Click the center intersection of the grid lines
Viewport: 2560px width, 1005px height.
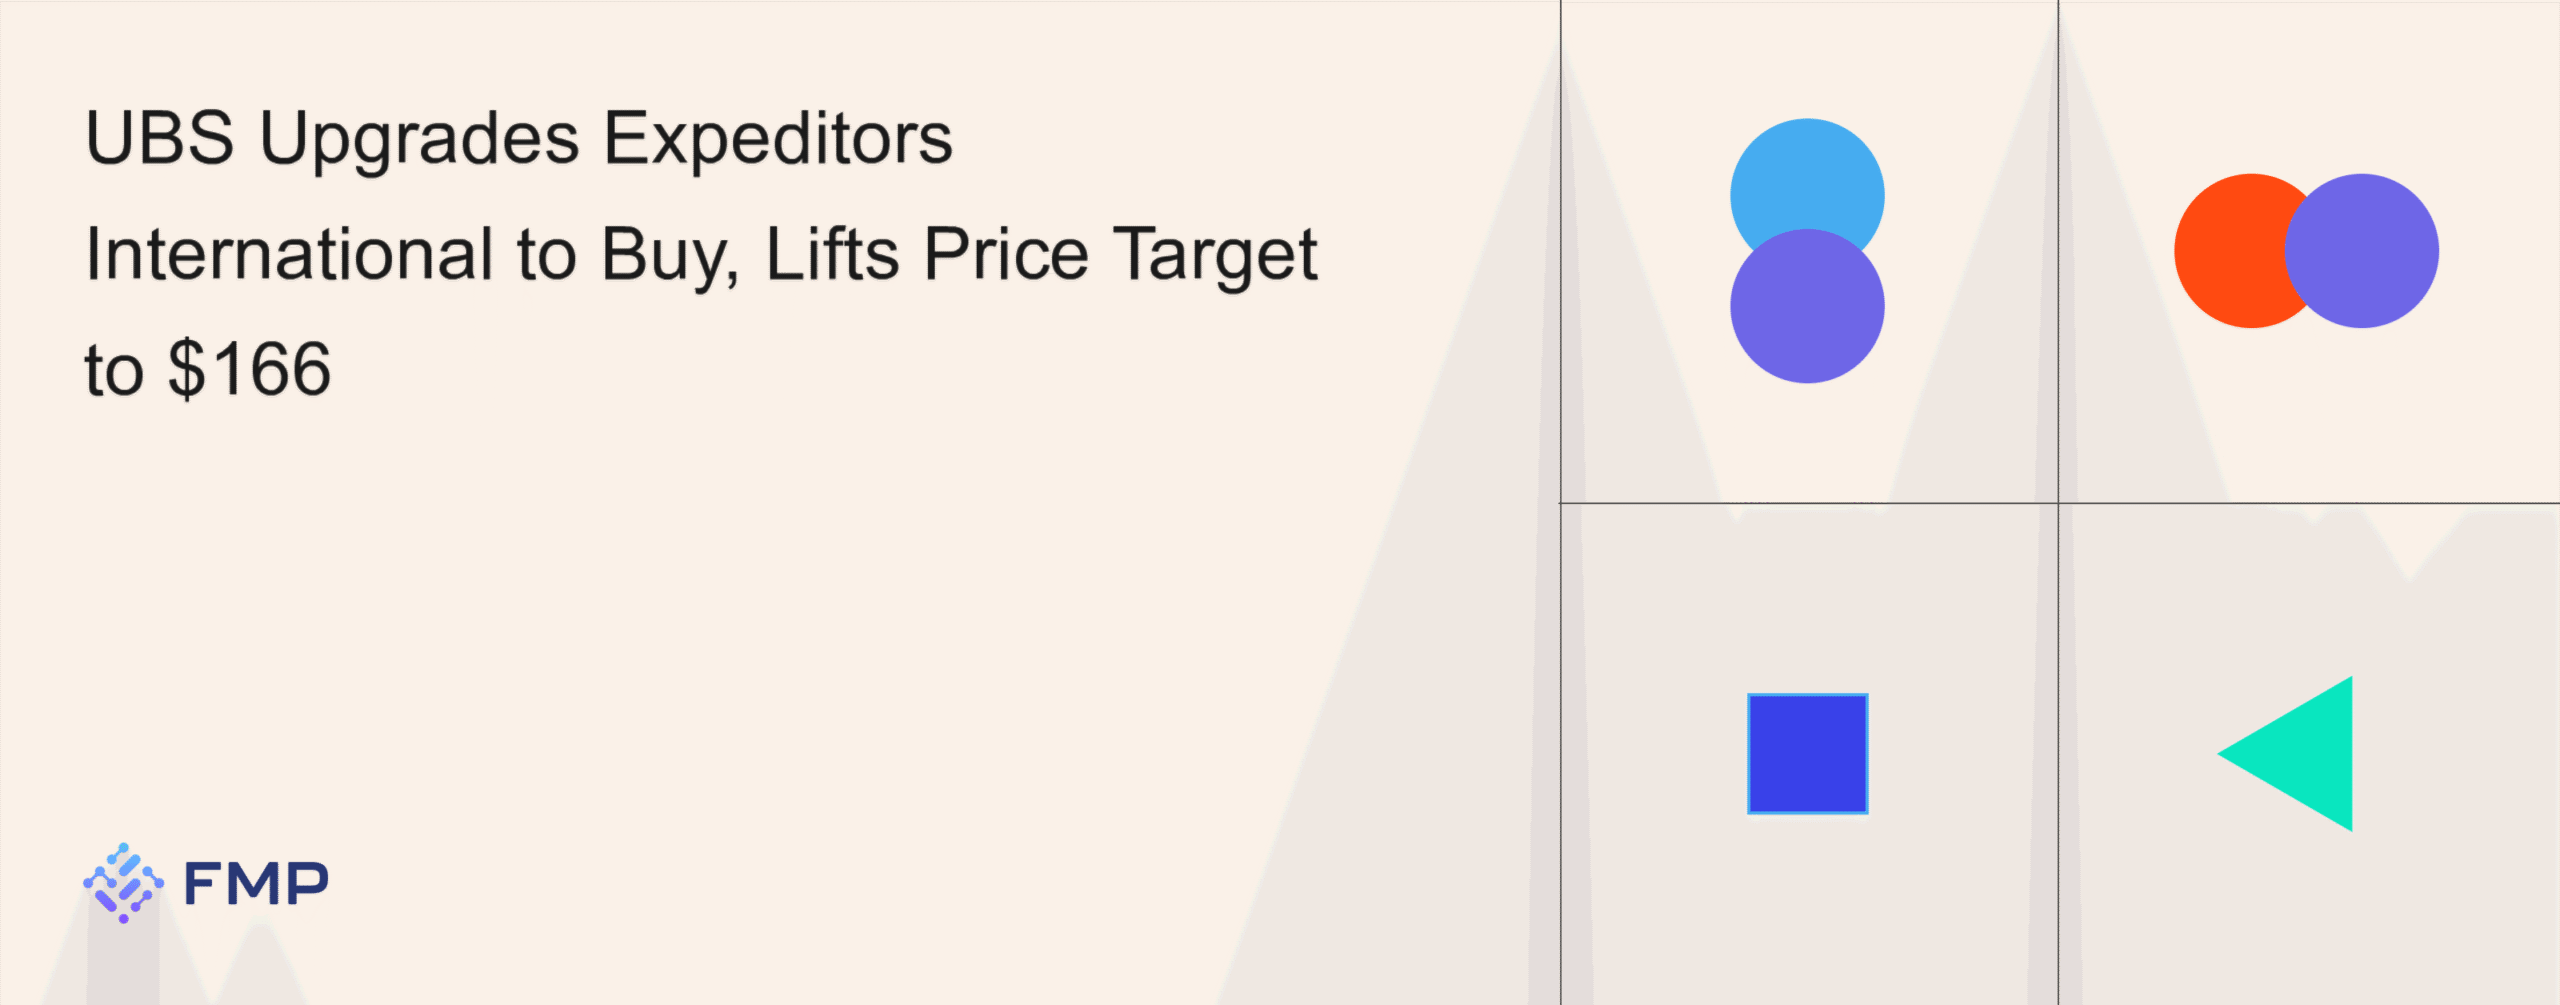coord(2058,503)
